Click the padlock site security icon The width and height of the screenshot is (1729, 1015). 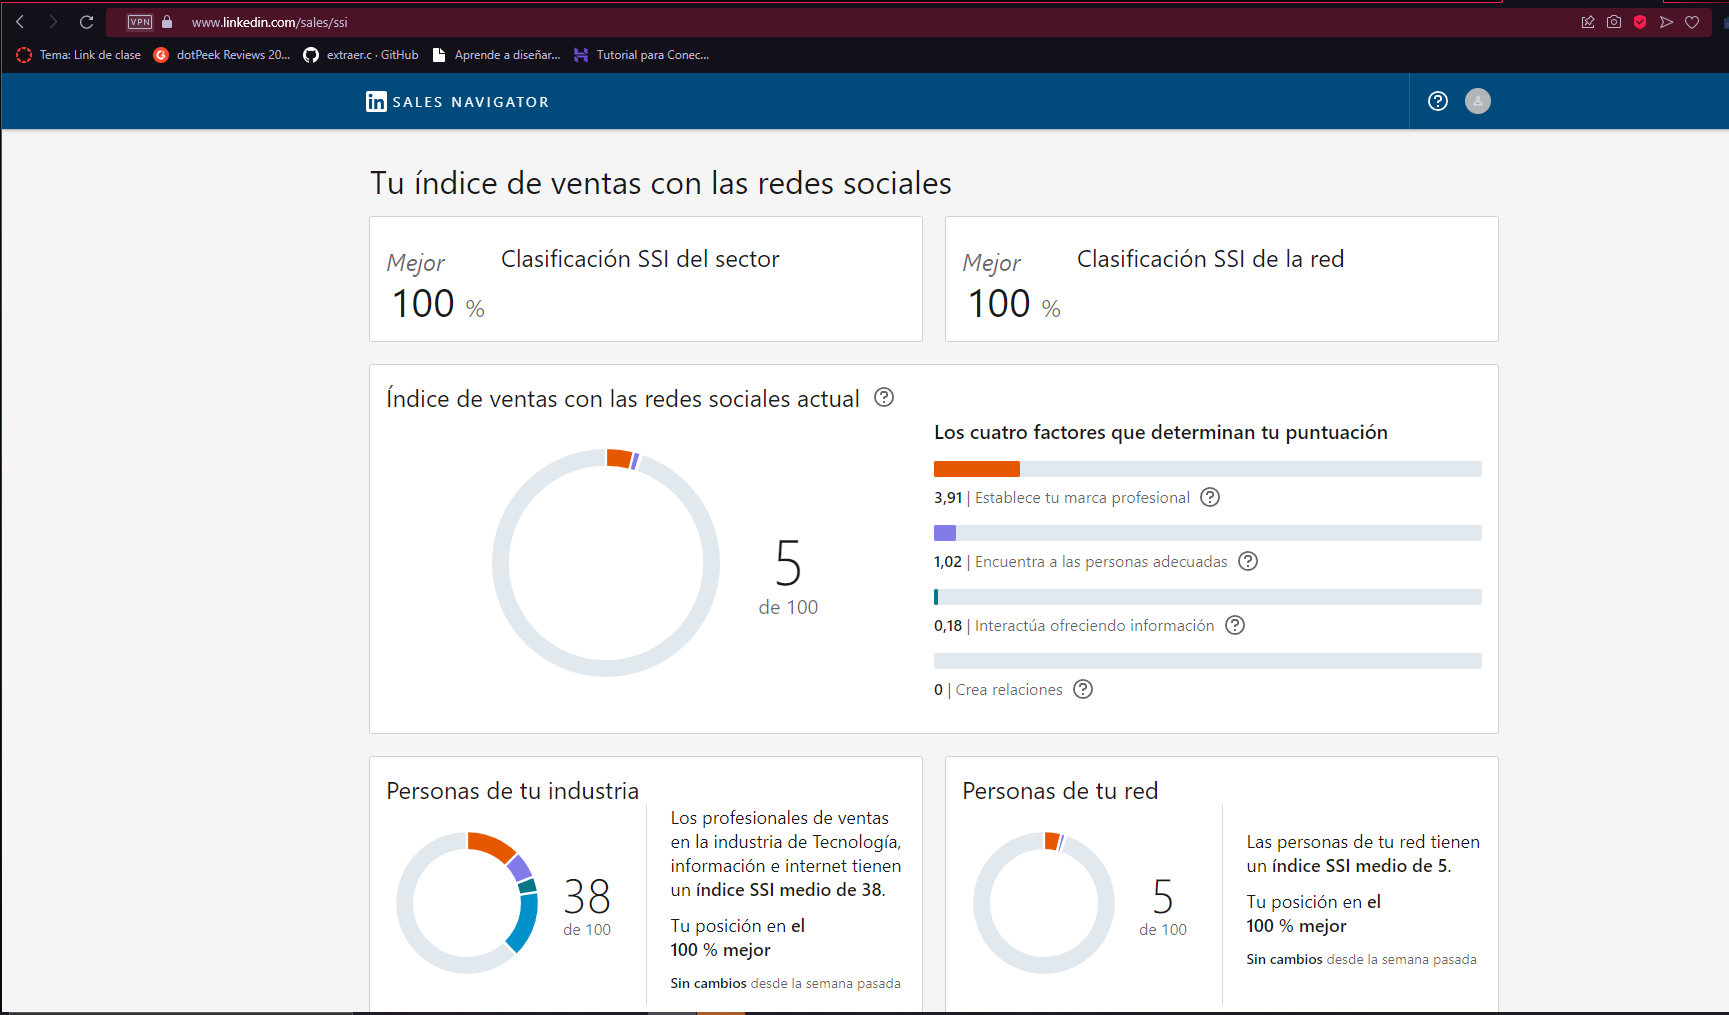[167, 22]
